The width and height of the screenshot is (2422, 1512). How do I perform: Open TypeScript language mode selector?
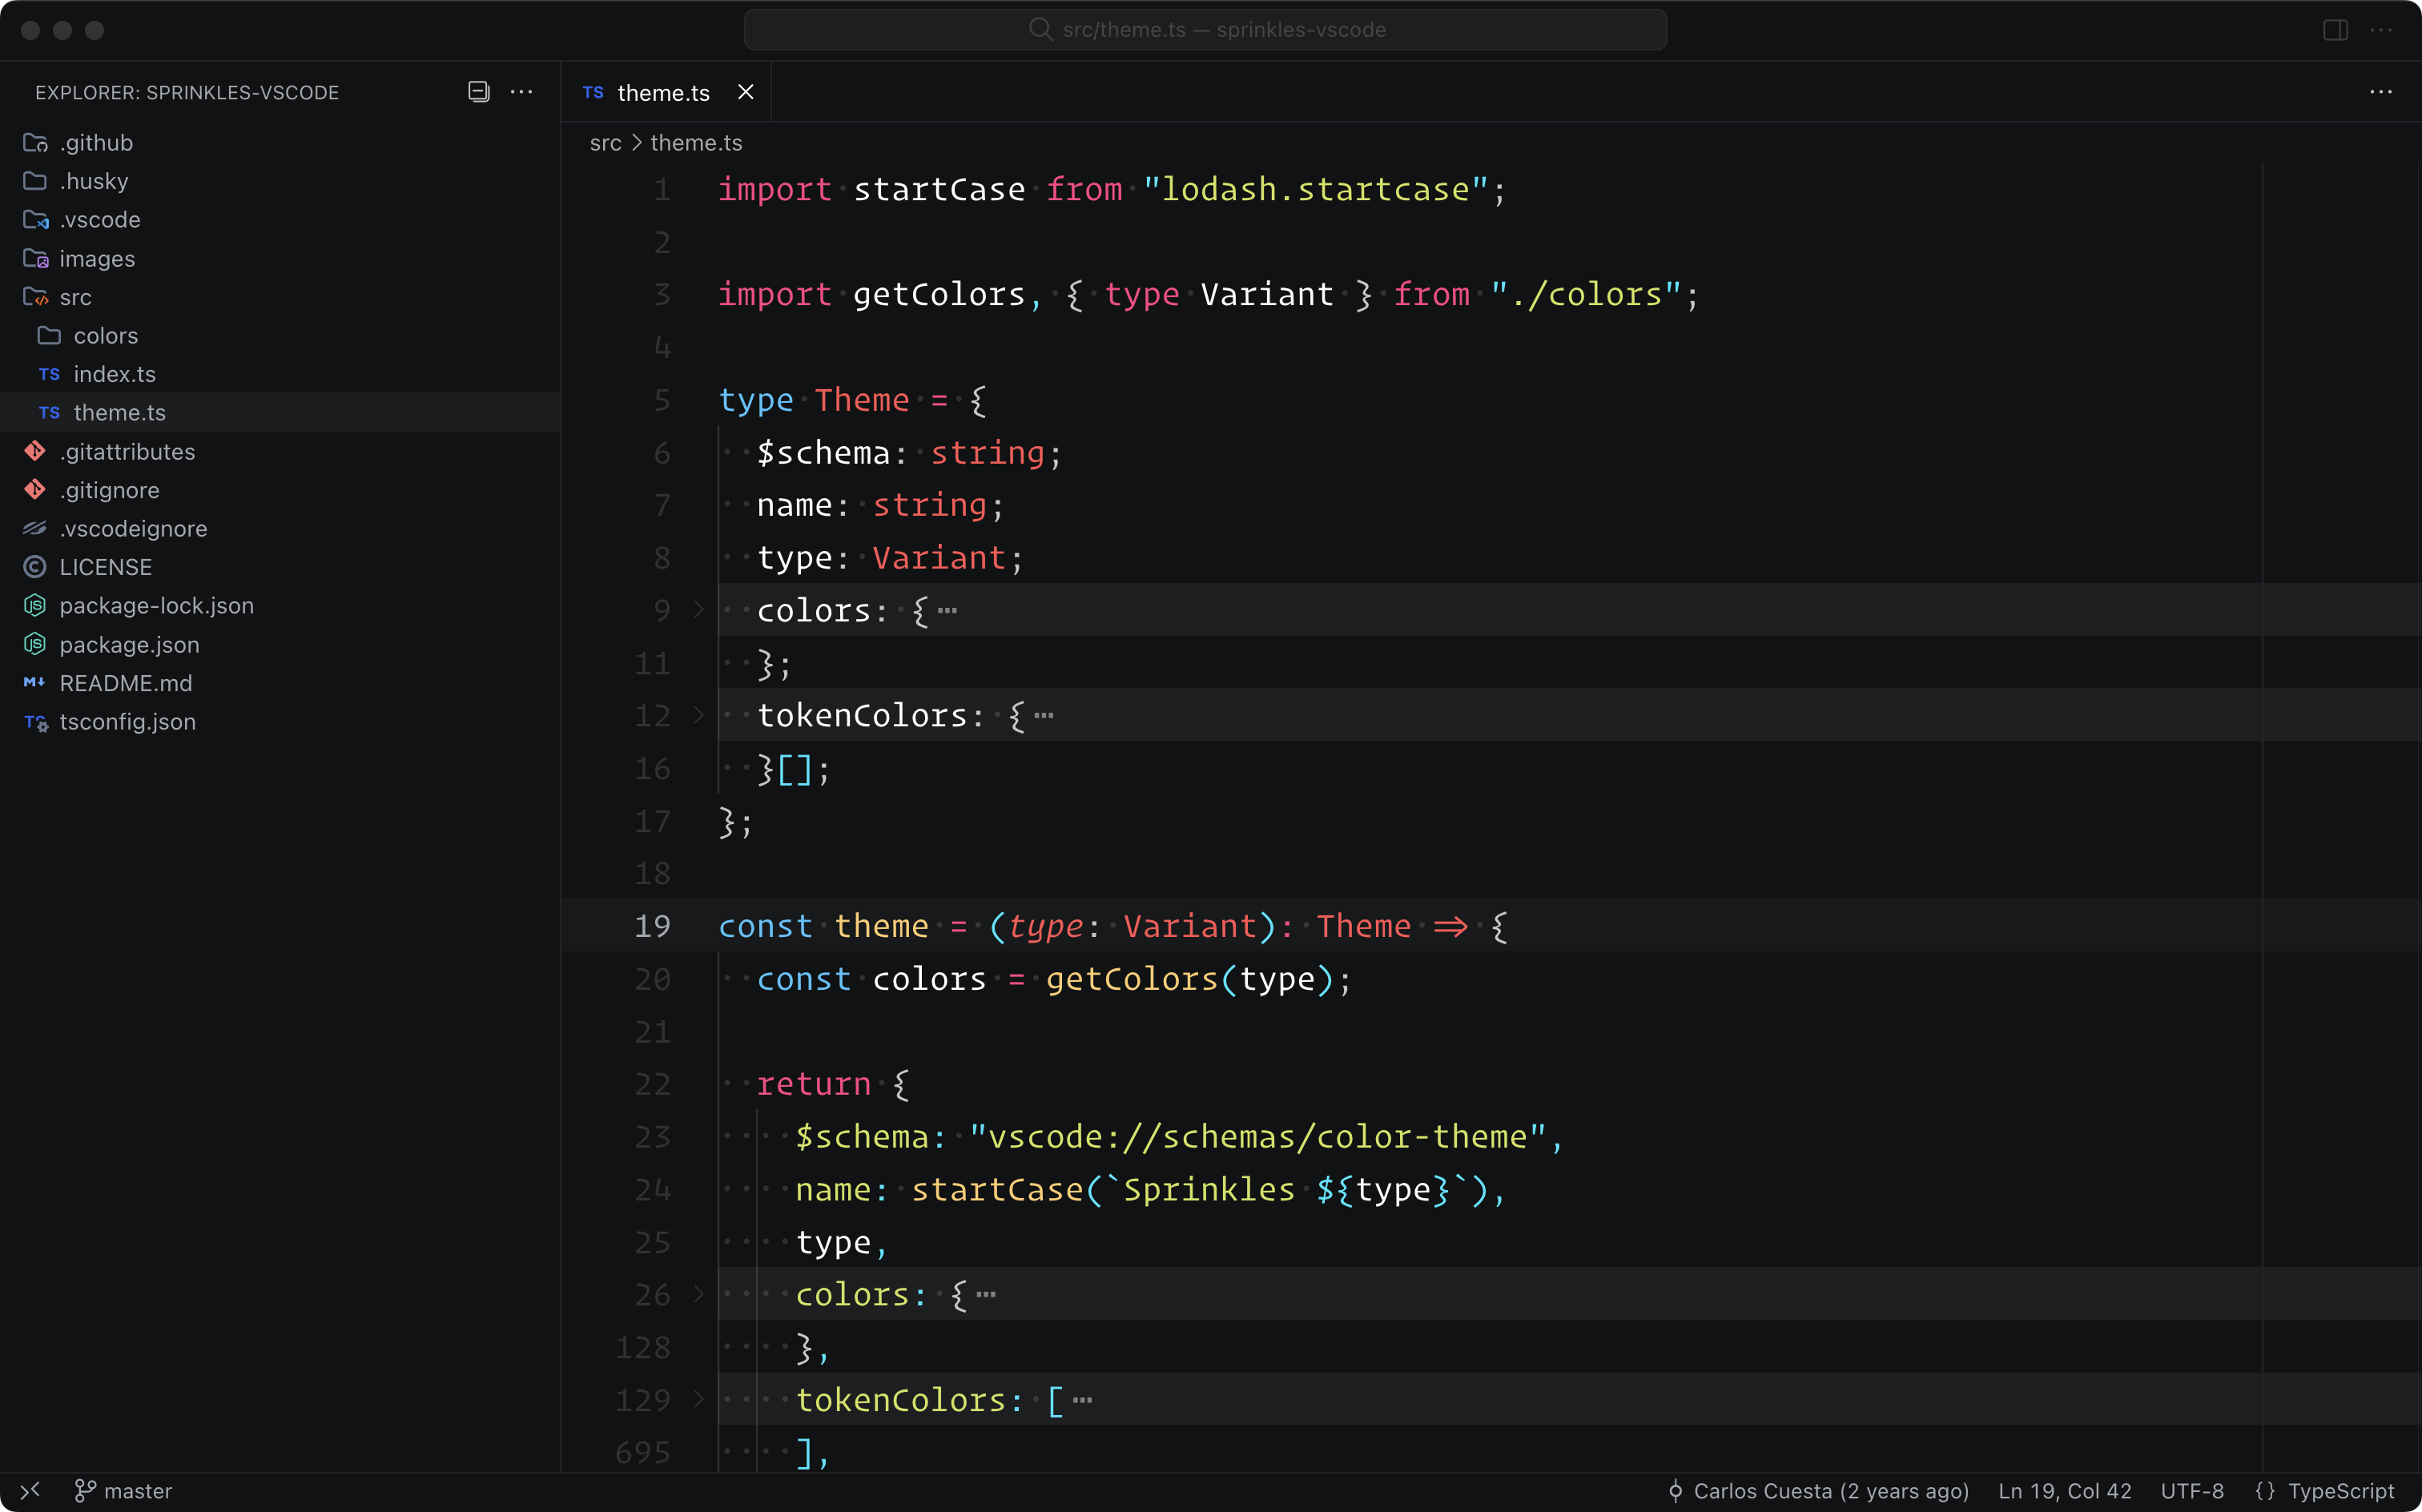(x=2326, y=1490)
